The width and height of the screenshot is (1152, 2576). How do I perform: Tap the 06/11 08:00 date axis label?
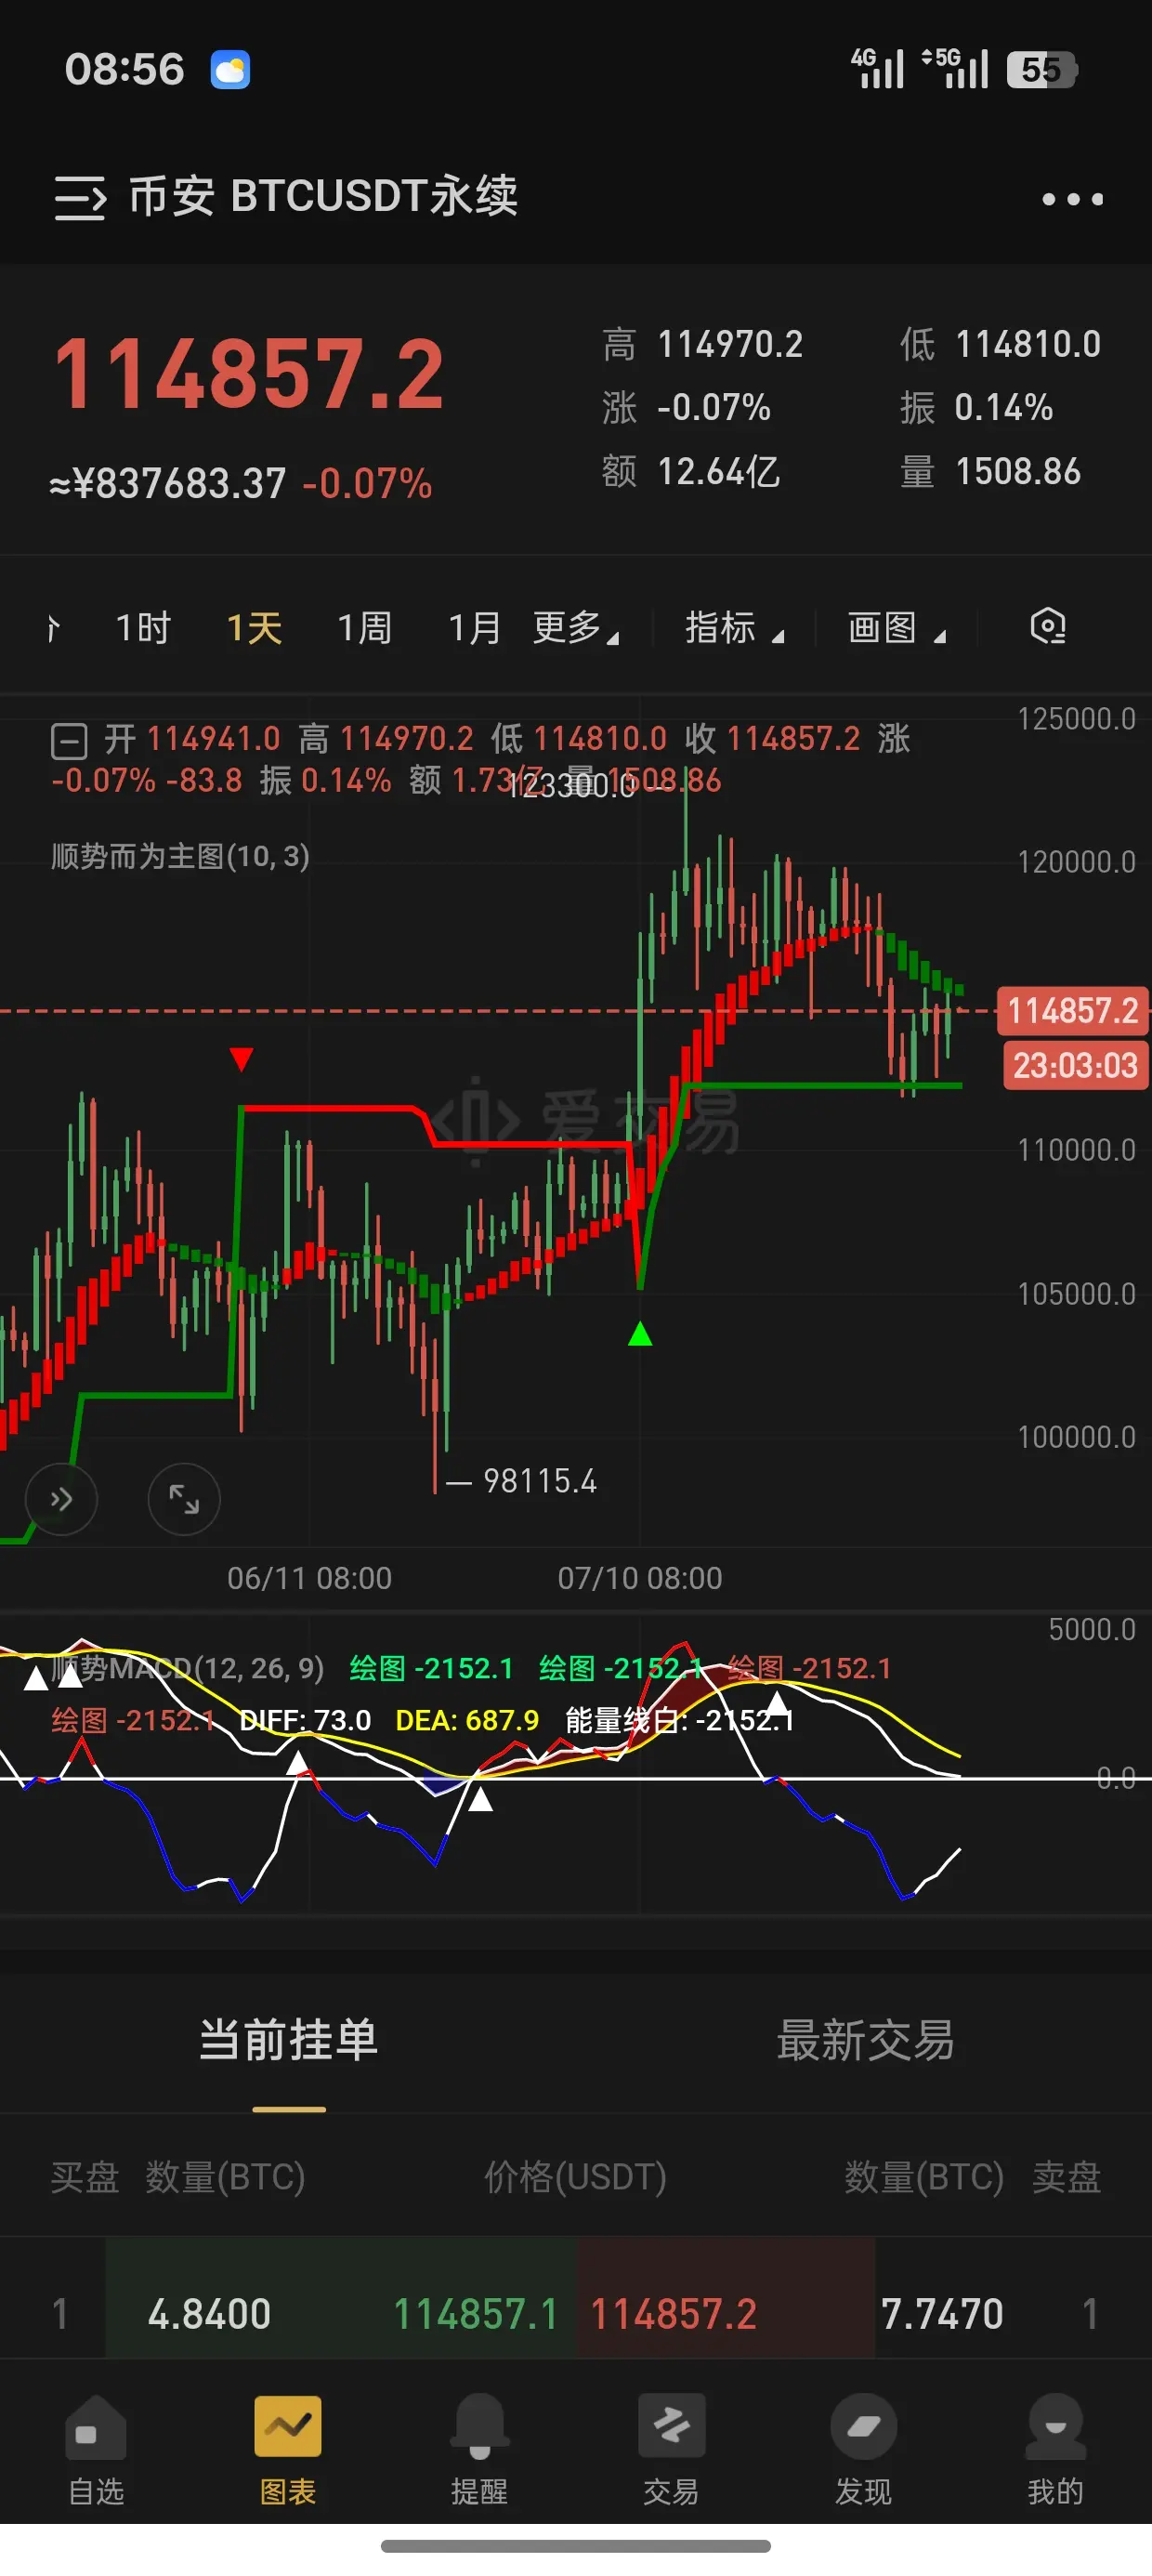[309, 1578]
